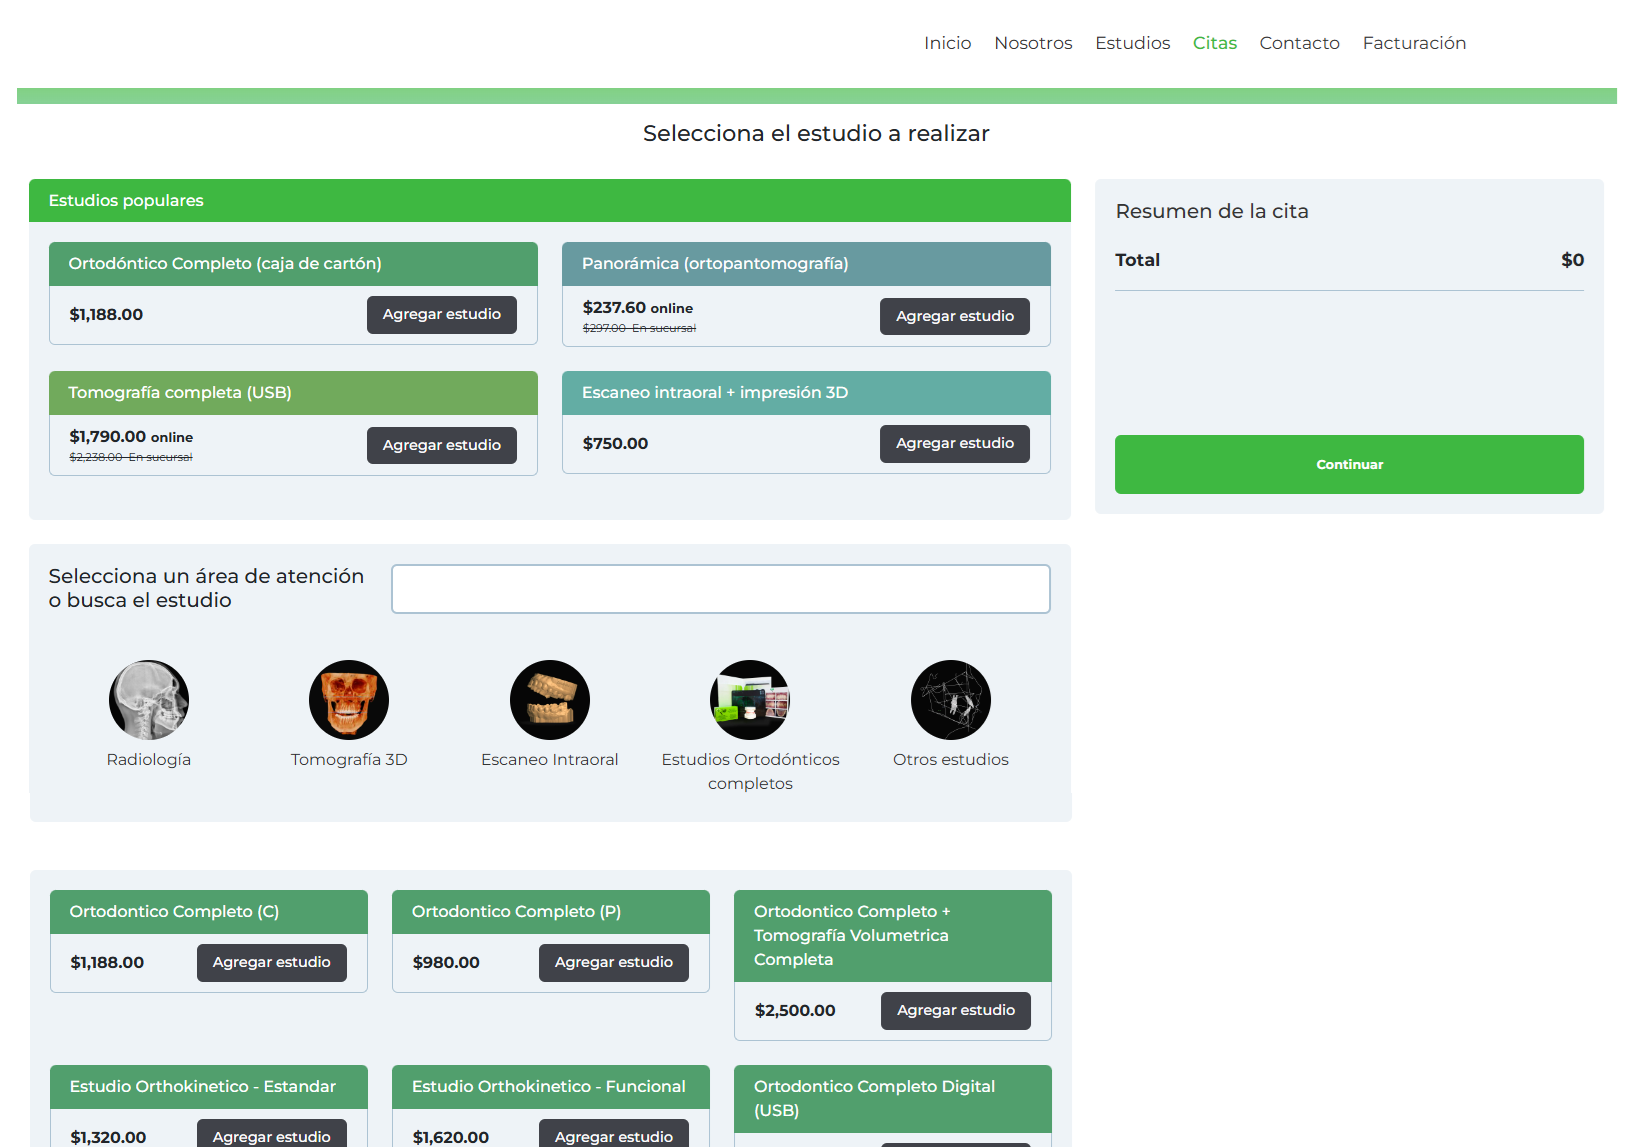Add the Panorámica (ortopantomografía) study
The image size is (1634, 1147).
pos(954,317)
